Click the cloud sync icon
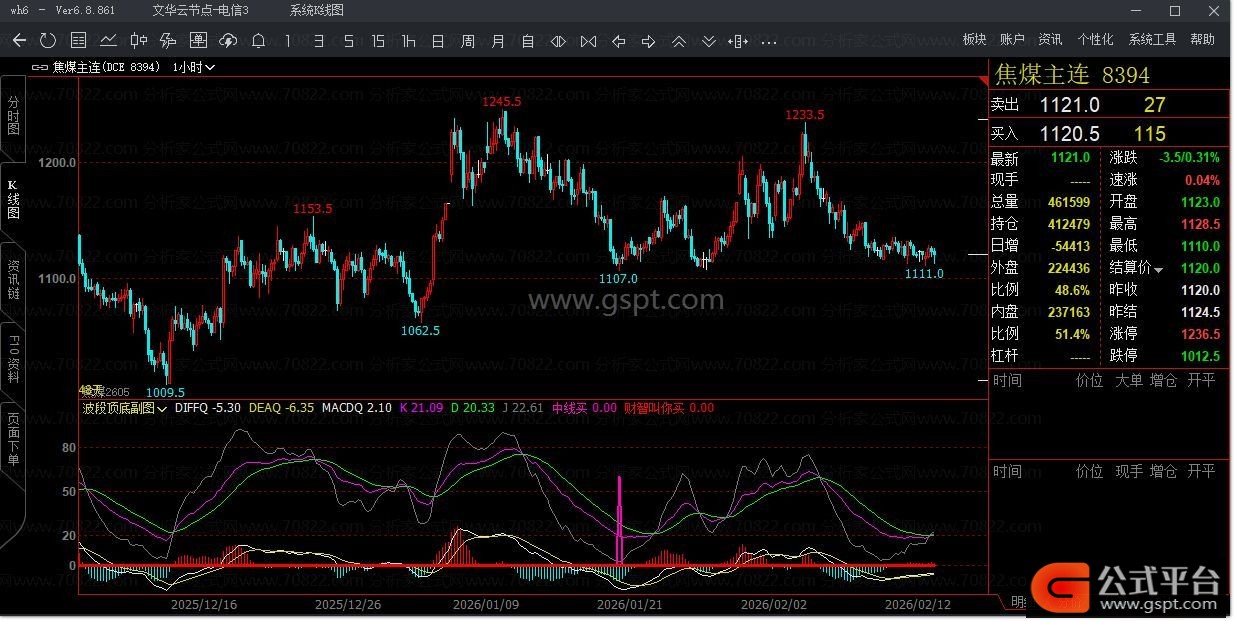1236x621 pixels. (x=228, y=41)
